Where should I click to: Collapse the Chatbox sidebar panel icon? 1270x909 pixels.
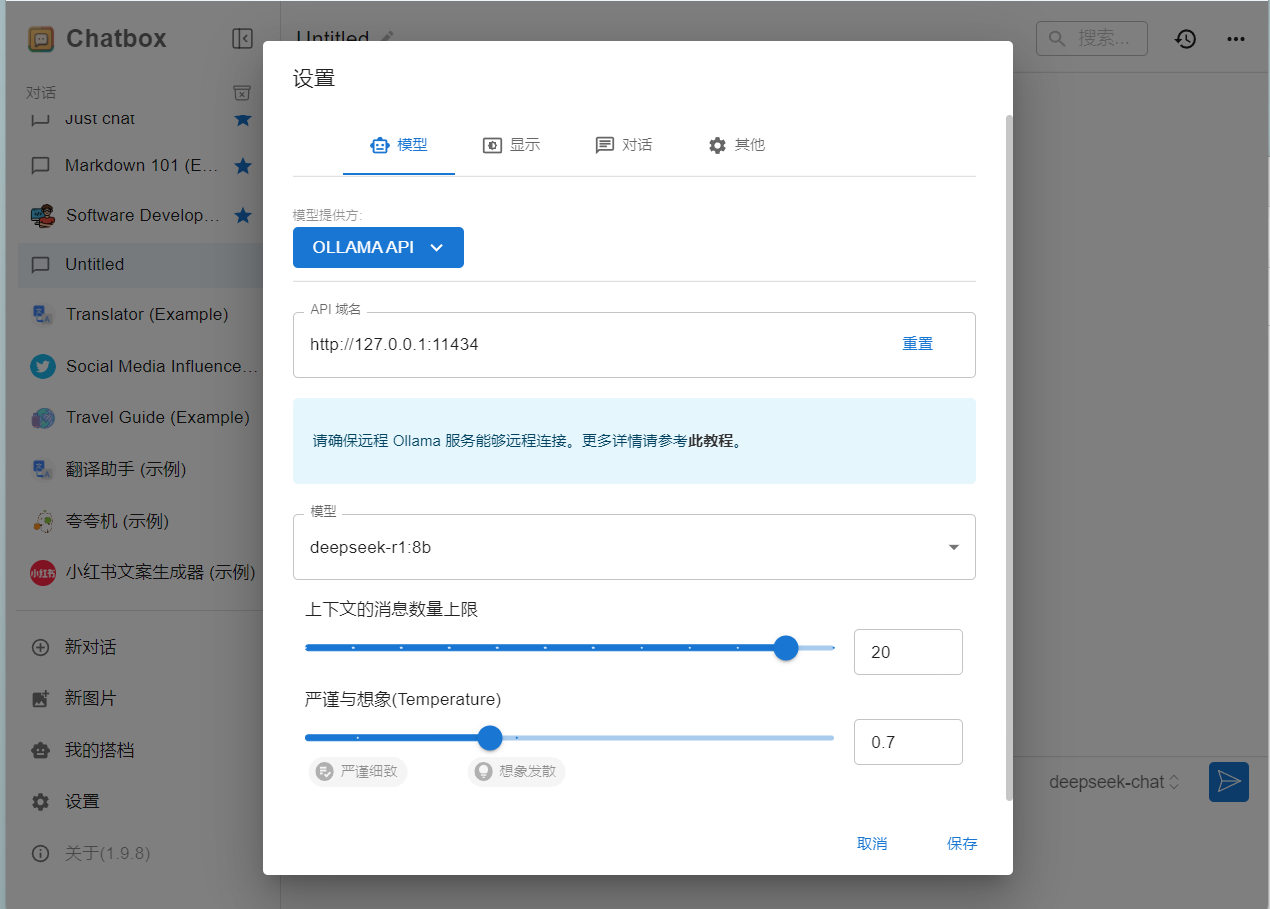(242, 39)
